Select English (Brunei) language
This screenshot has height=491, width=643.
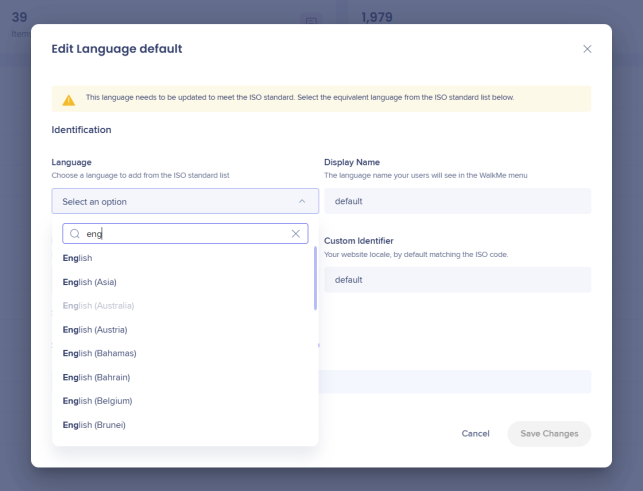(94, 425)
